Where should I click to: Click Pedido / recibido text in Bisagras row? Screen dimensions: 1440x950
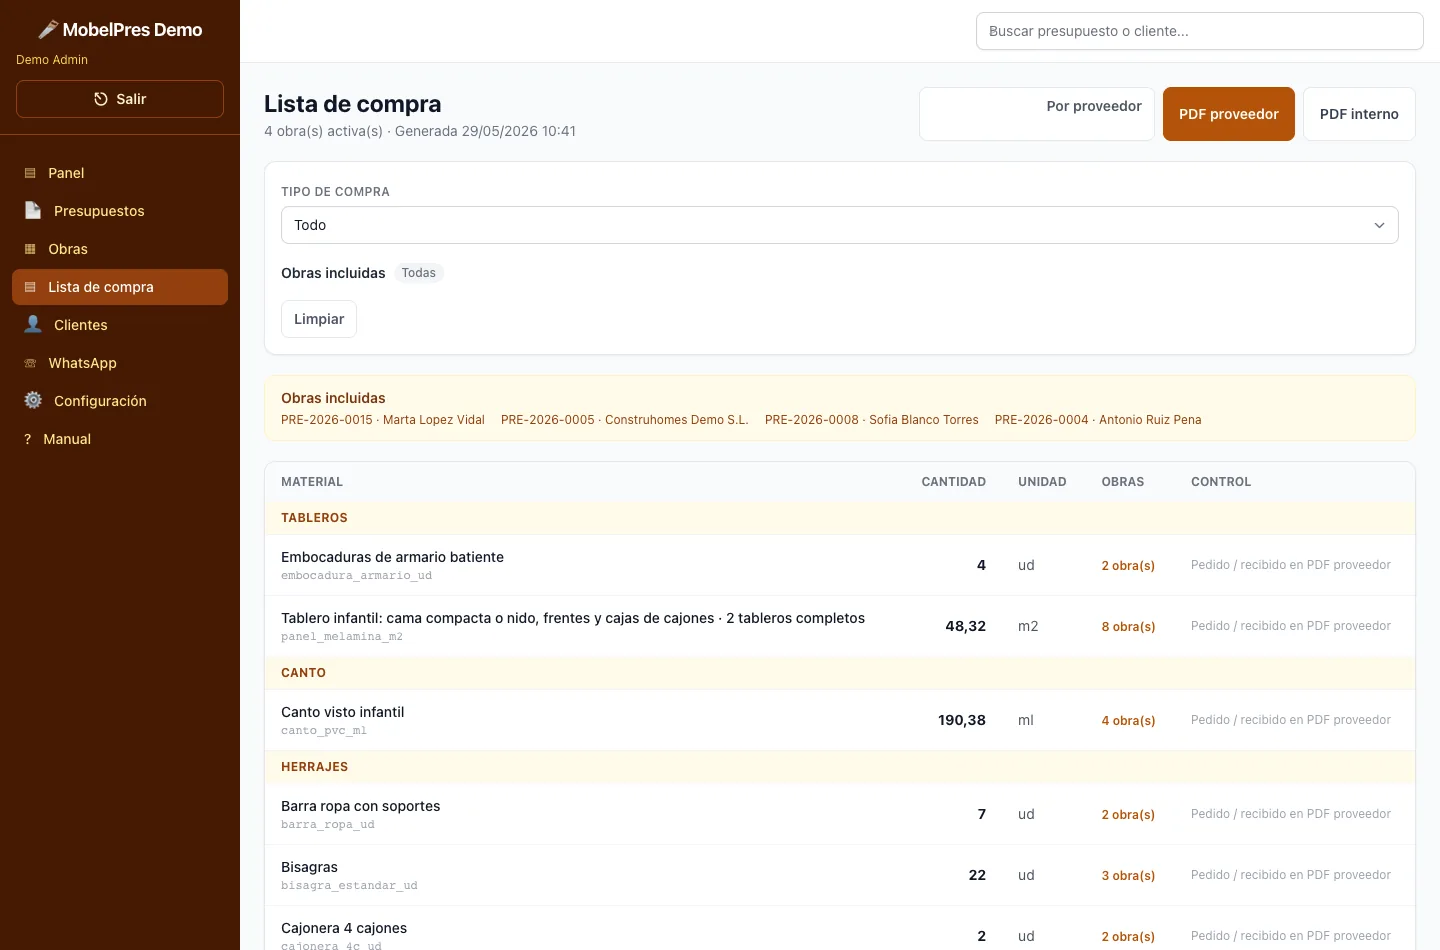point(1291,875)
